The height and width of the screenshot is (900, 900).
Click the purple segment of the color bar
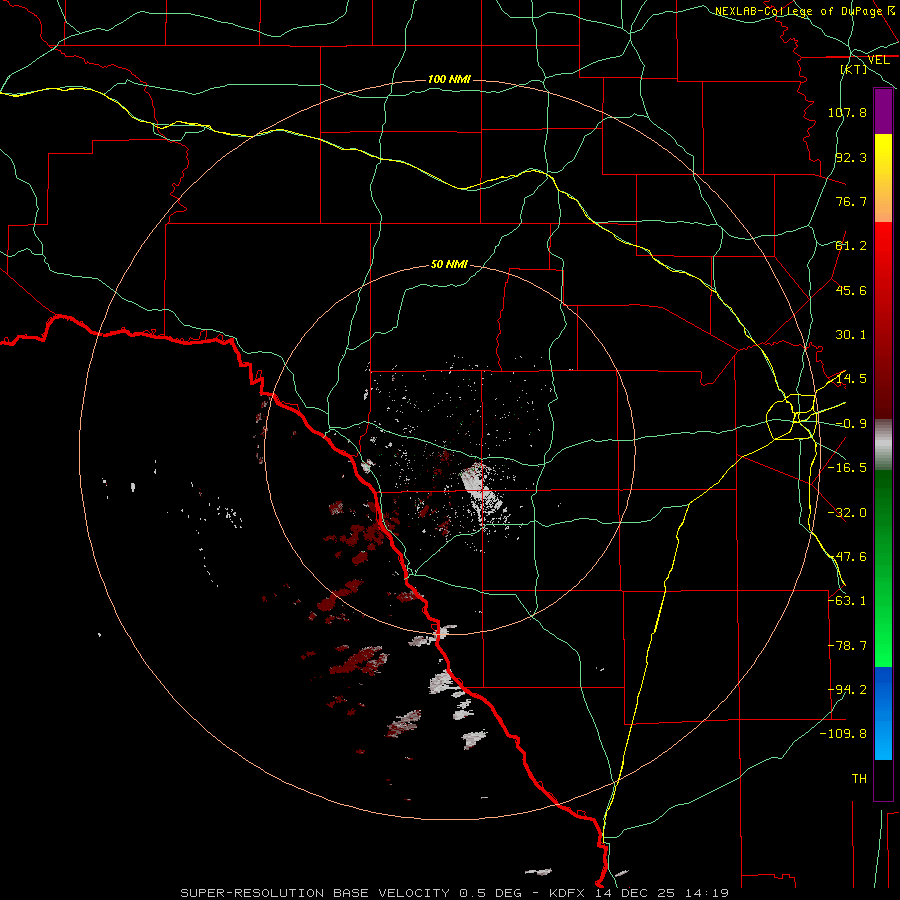point(883,111)
